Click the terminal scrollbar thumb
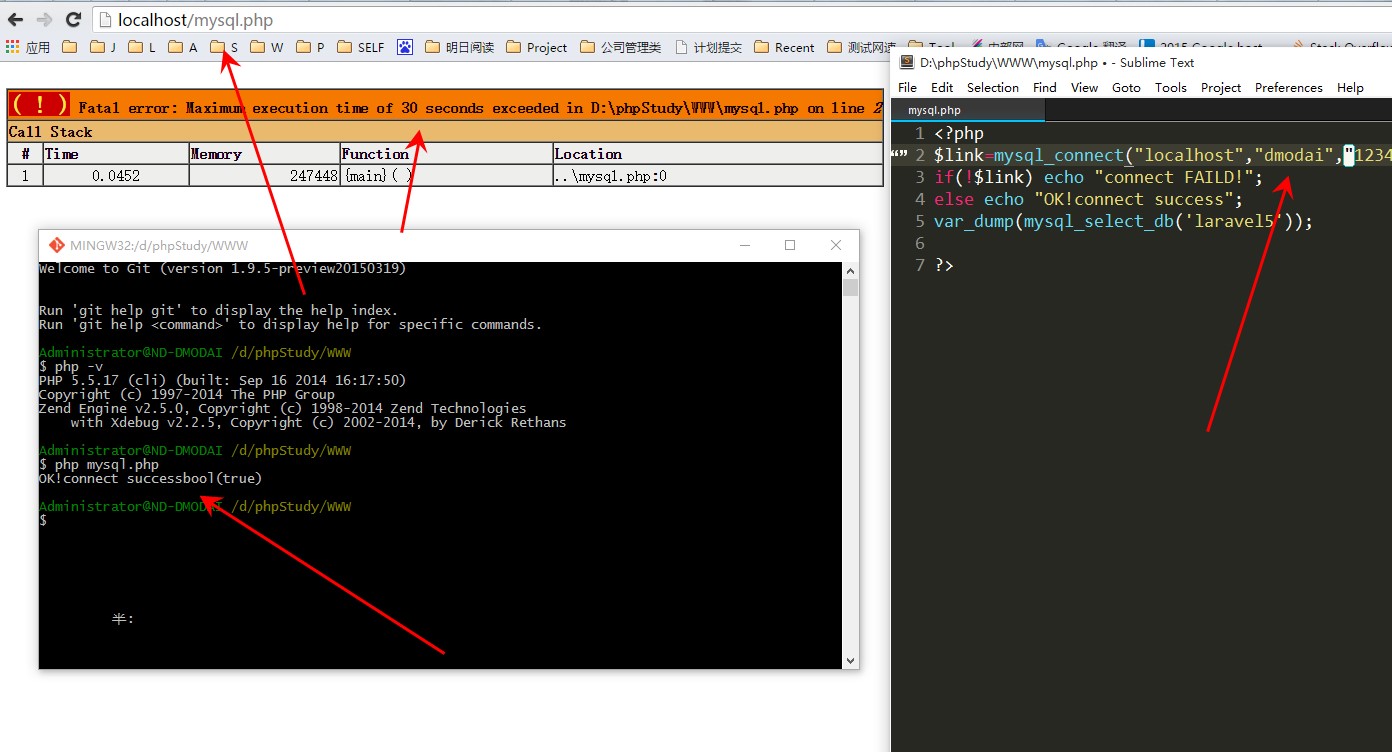 point(850,288)
